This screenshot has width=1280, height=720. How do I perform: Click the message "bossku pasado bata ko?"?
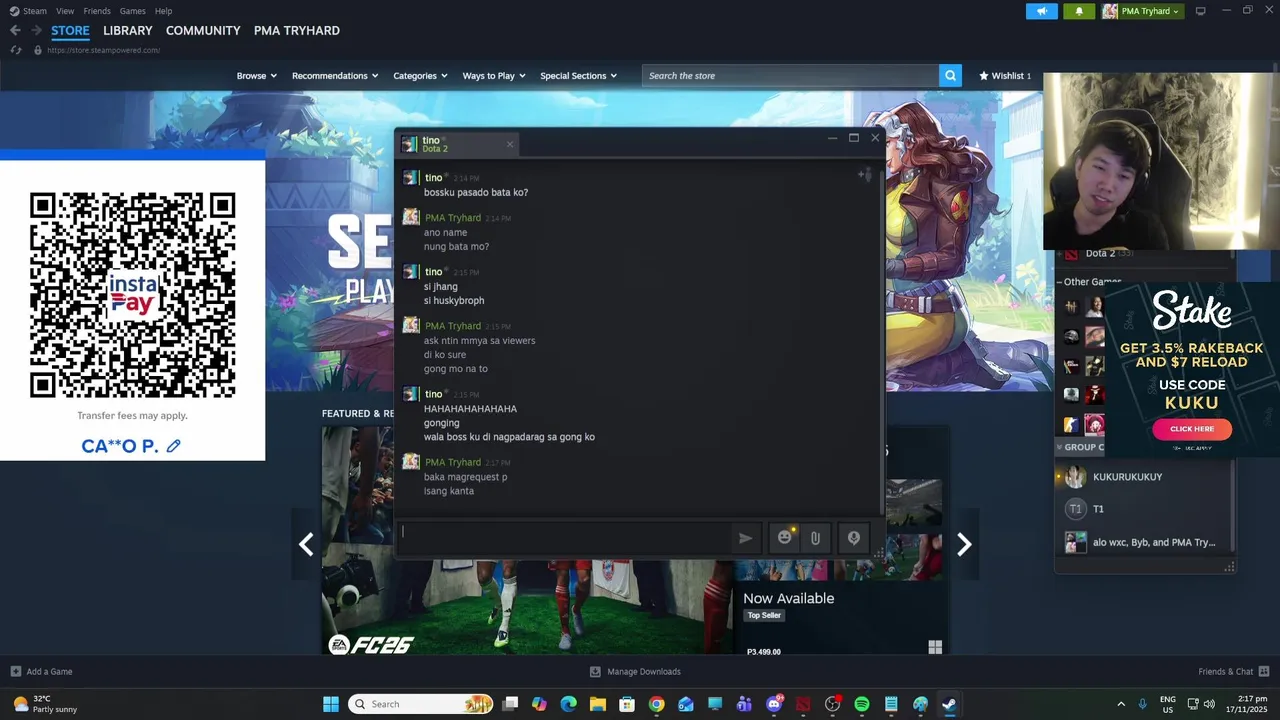click(476, 192)
